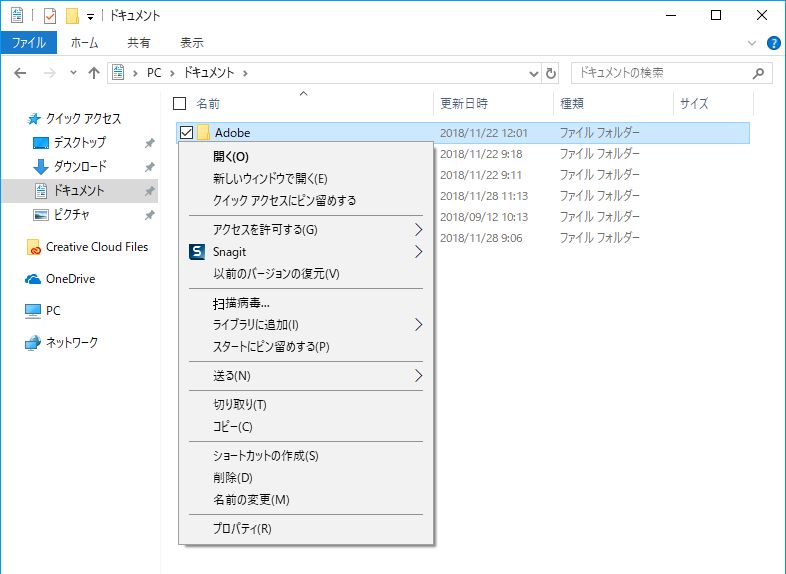Choose プロパティ(R) from context menu
Image resolution: width=786 pixels, height=574 pixels.
tap(306, 528)
